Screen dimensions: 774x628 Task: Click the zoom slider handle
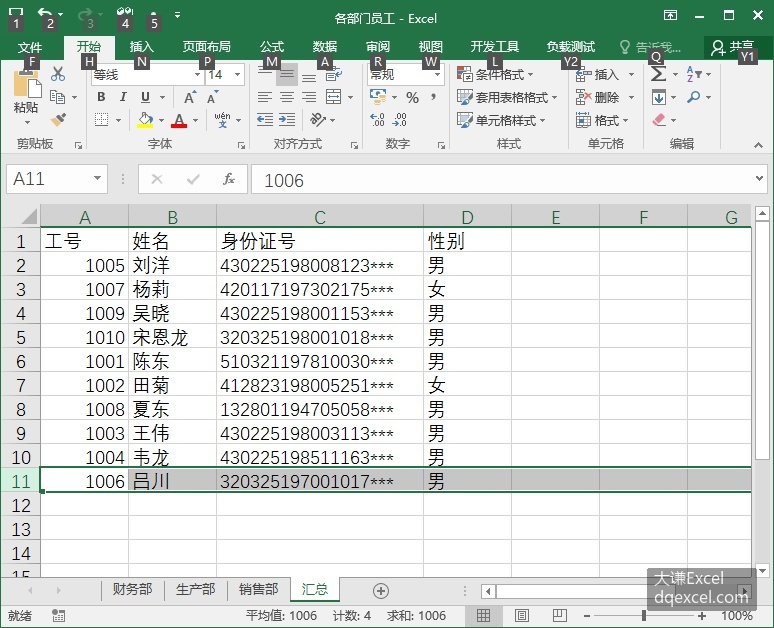pos(644,616)
